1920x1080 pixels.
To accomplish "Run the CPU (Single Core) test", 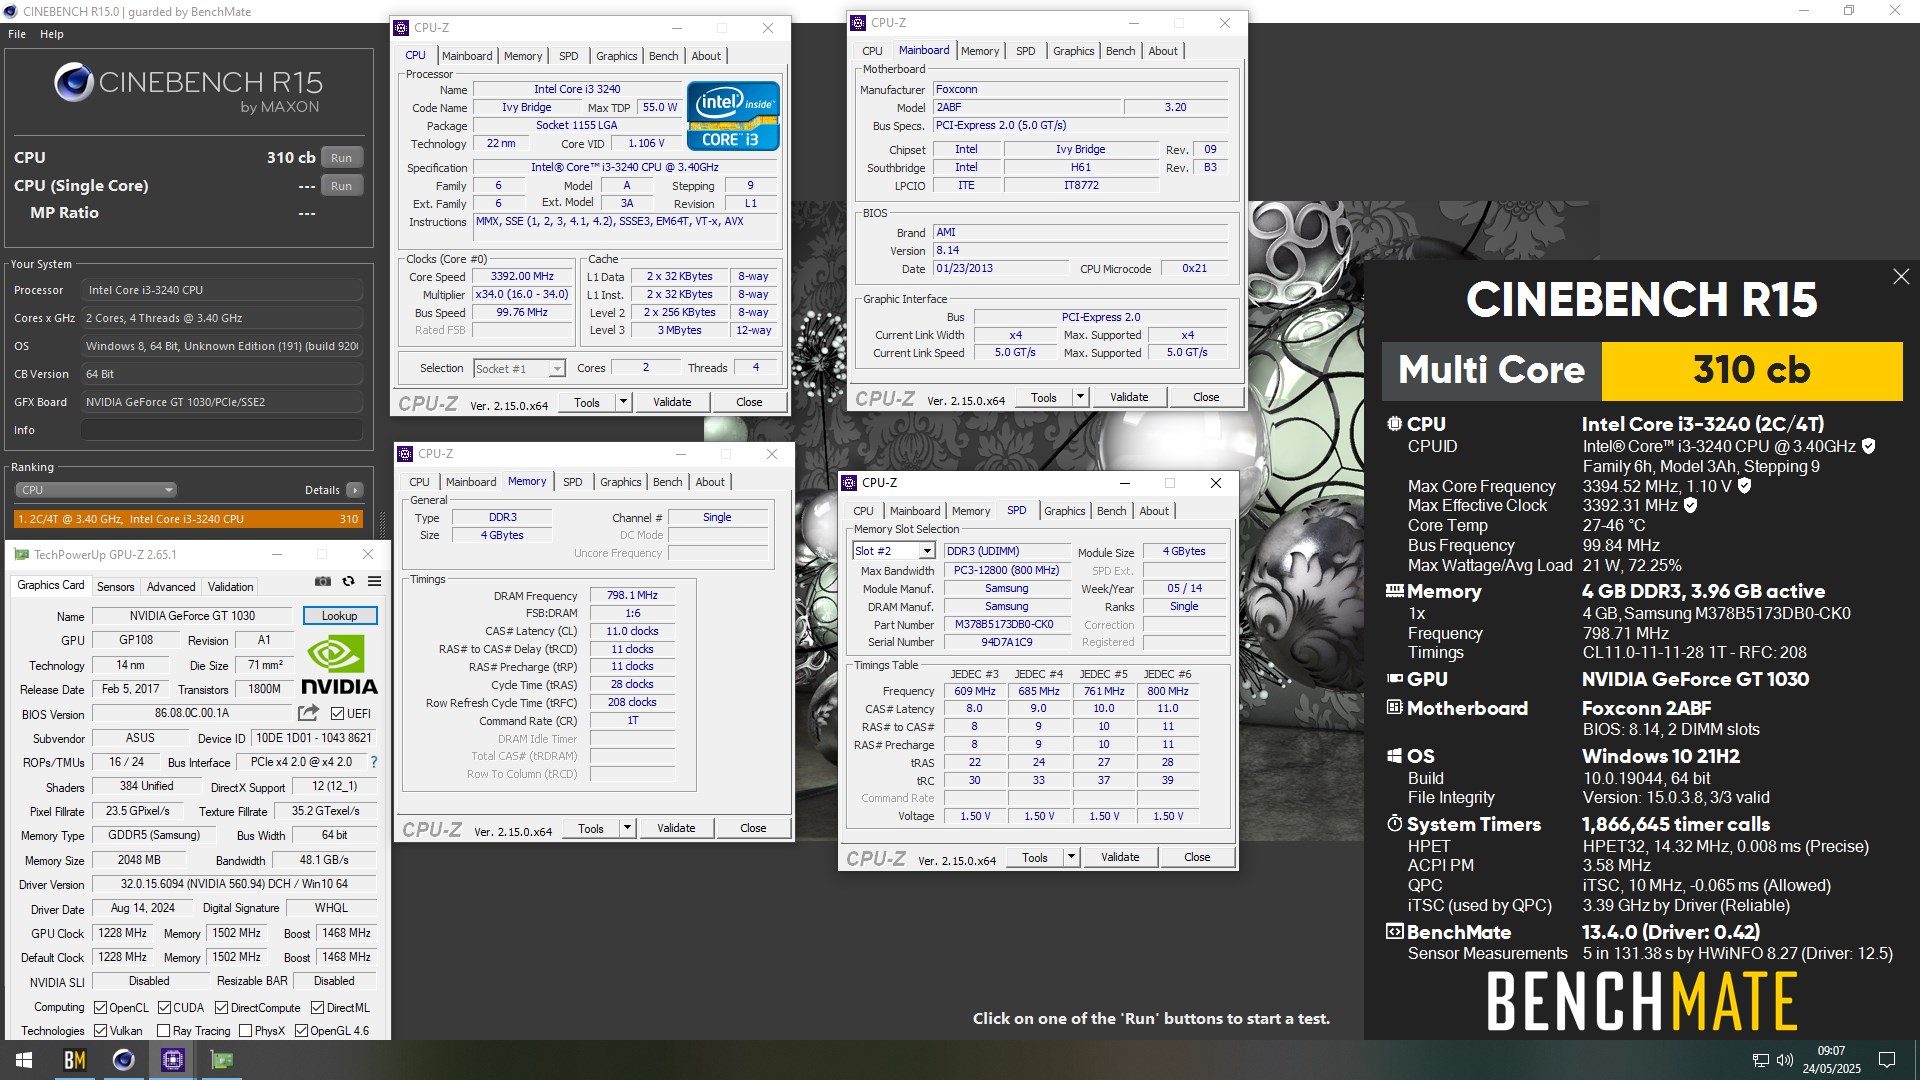I will tap(341, 186).
